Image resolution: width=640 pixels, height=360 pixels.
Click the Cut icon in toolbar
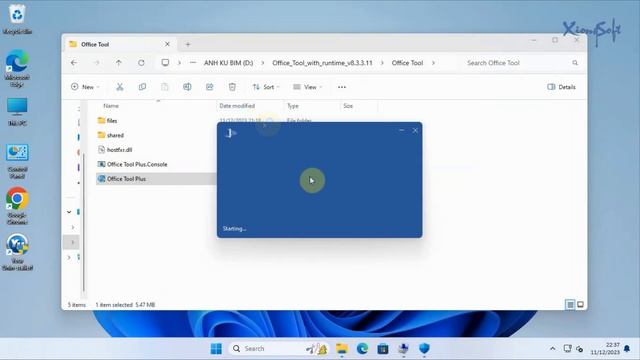pos(120,87)
